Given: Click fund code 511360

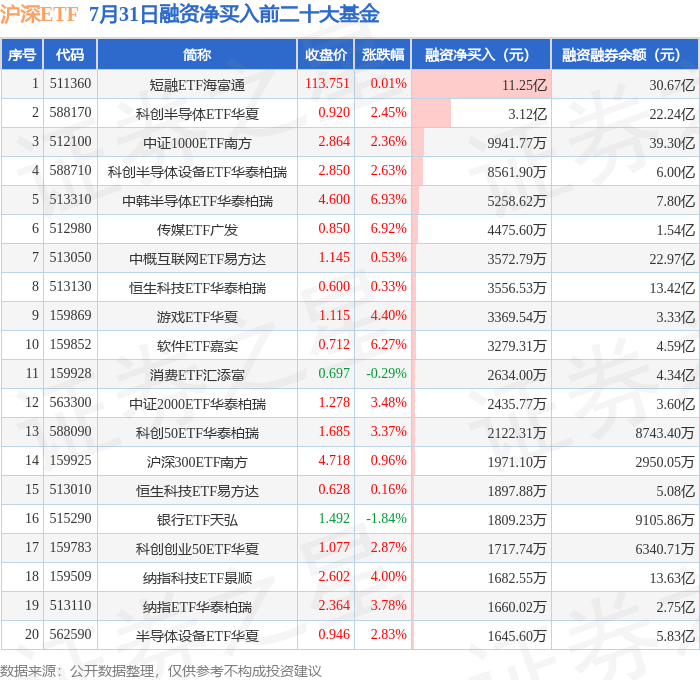Looking at the screenshot, I should (70, 83).
